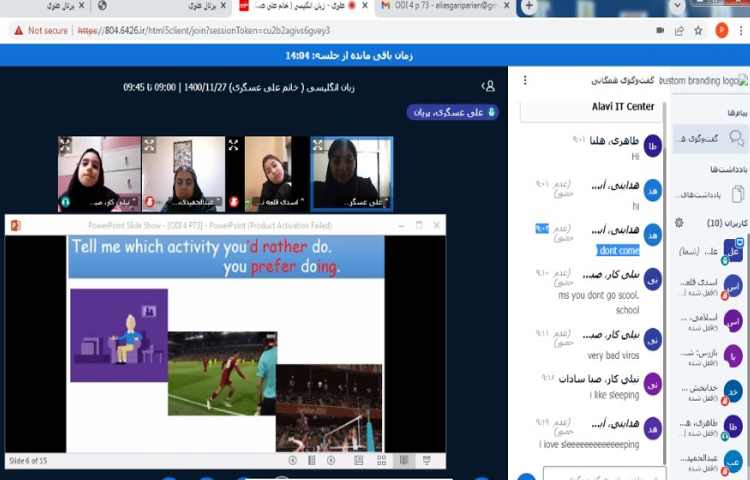Viewport: 750px width, 480px height.
Task: Click the previous slide arrow in PowerPoint status bar
Action: coord(293,460)
